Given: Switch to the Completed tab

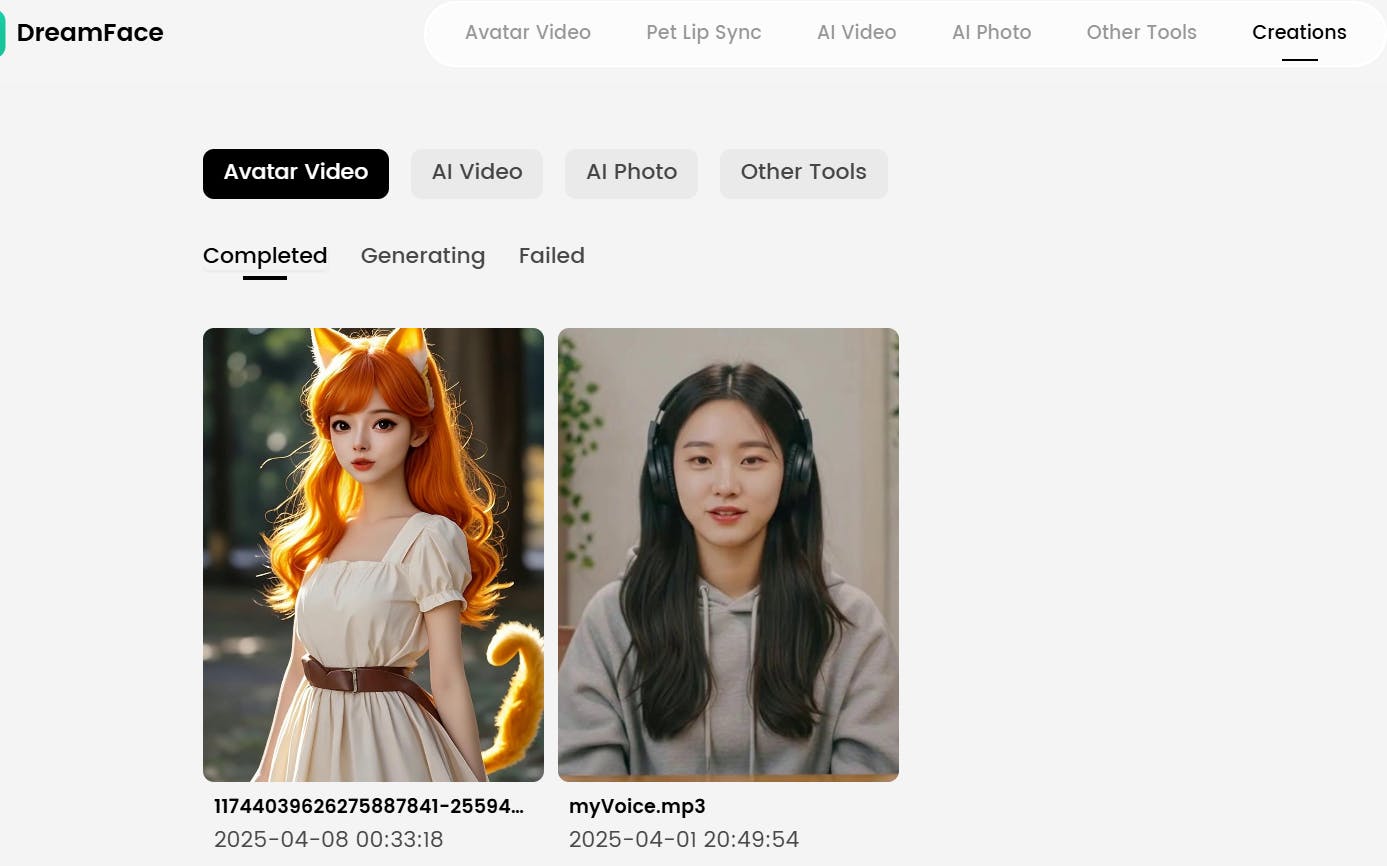Looking at the screenshot, I should click(x=265, y=256).
